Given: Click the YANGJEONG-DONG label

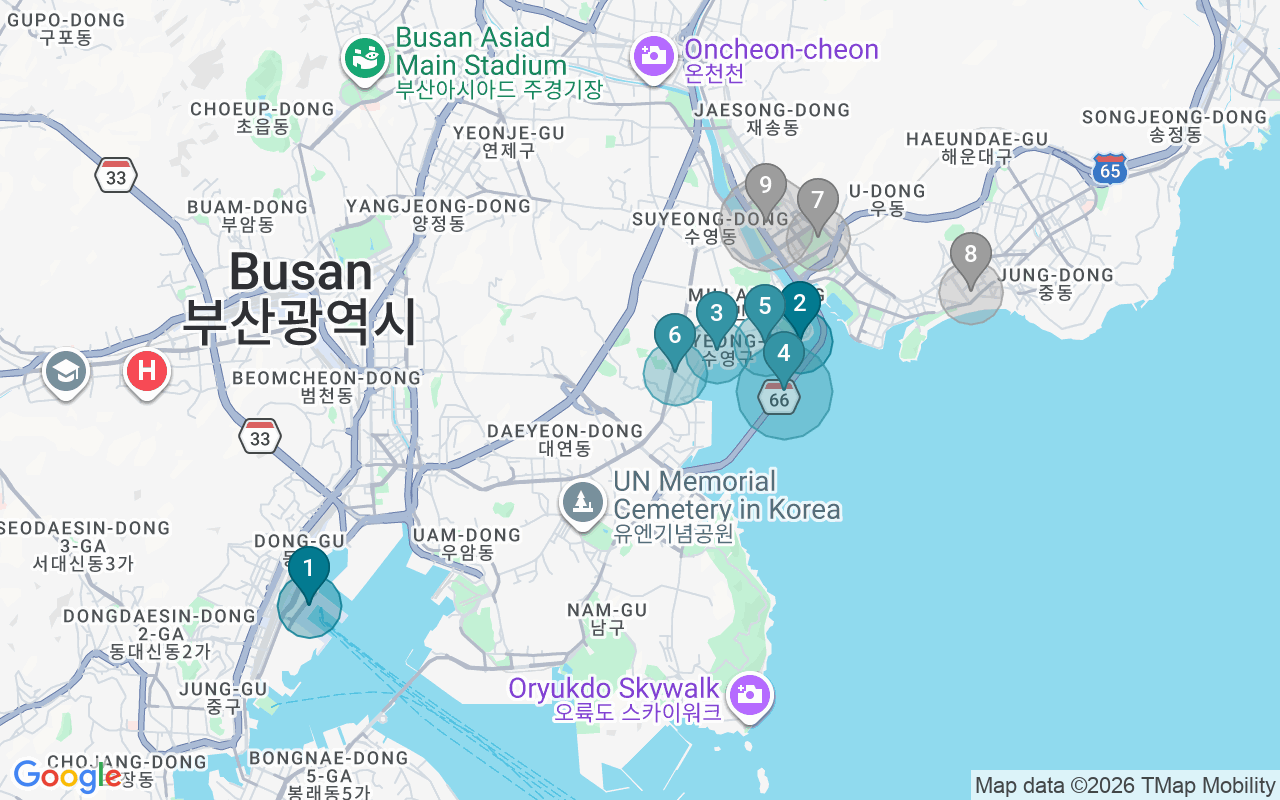Looking at the screenshot, I should pyautogui.click(x=438, y=214).
